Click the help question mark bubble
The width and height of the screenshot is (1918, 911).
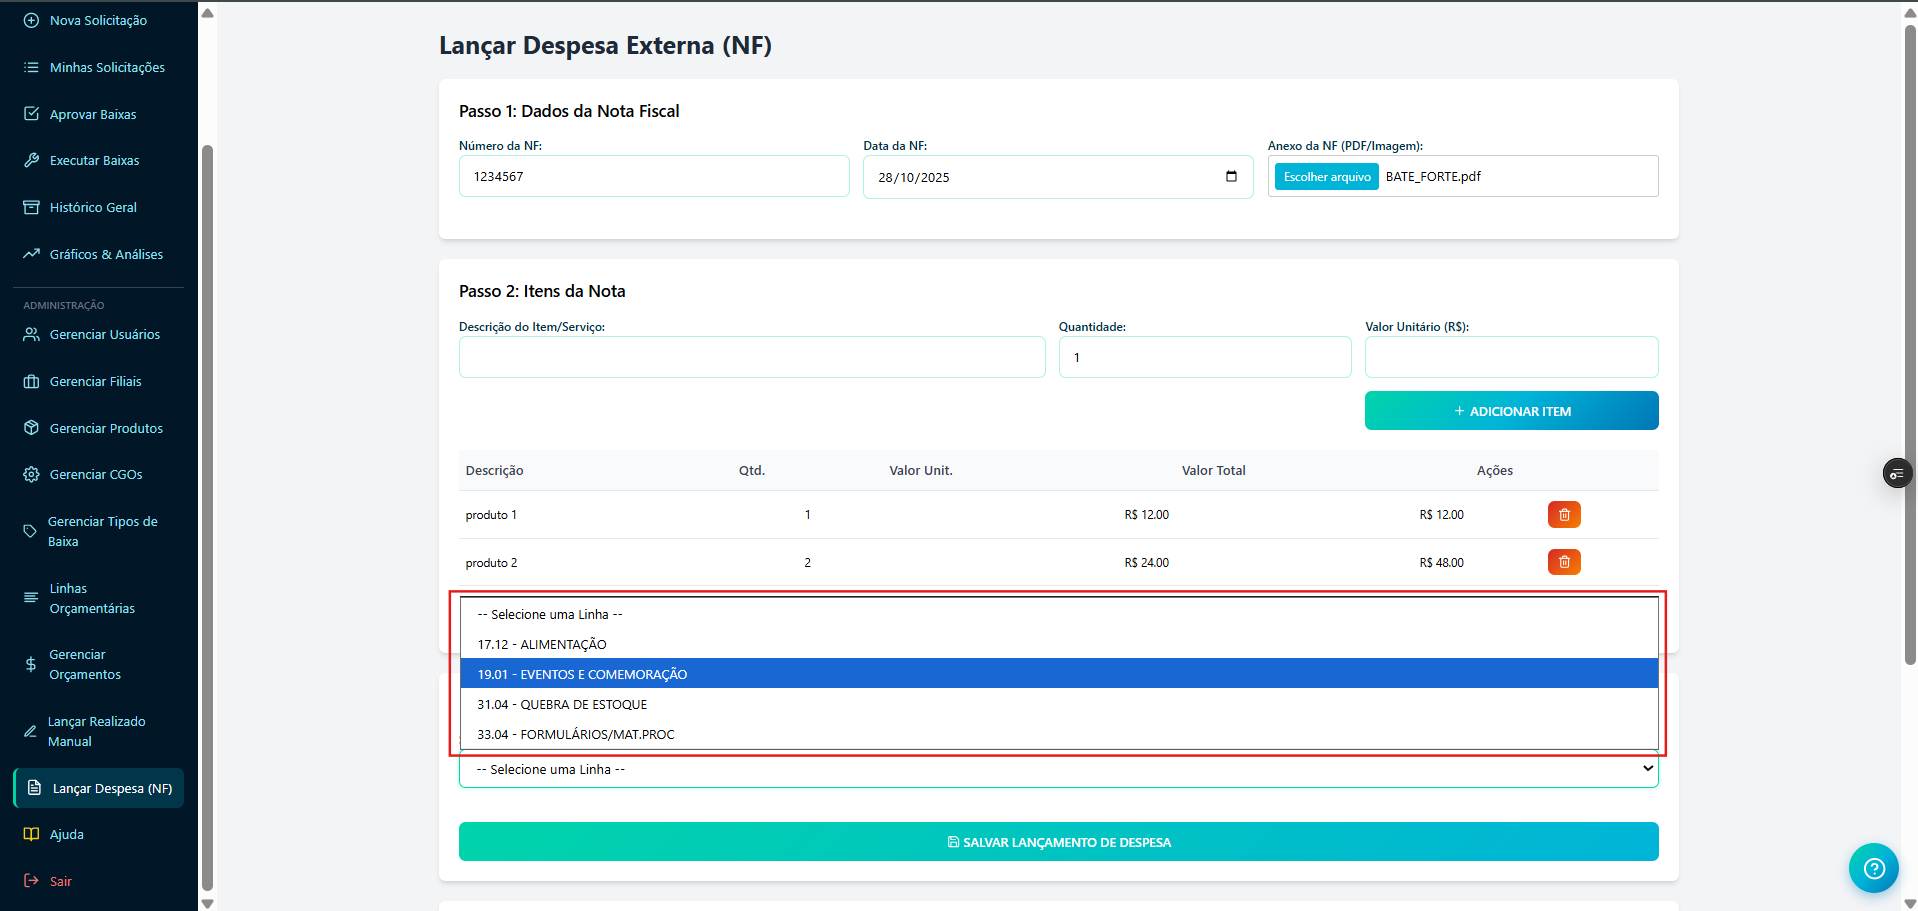1873,868
